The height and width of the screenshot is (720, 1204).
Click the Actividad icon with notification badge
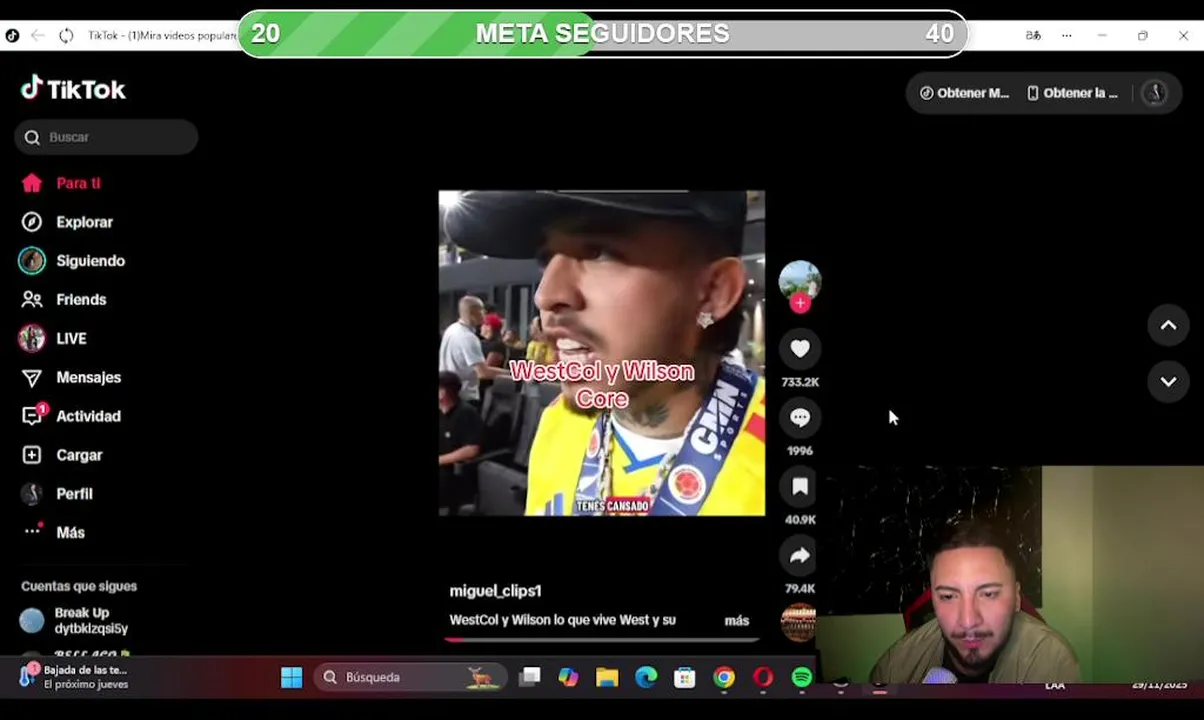pos(33,415)
